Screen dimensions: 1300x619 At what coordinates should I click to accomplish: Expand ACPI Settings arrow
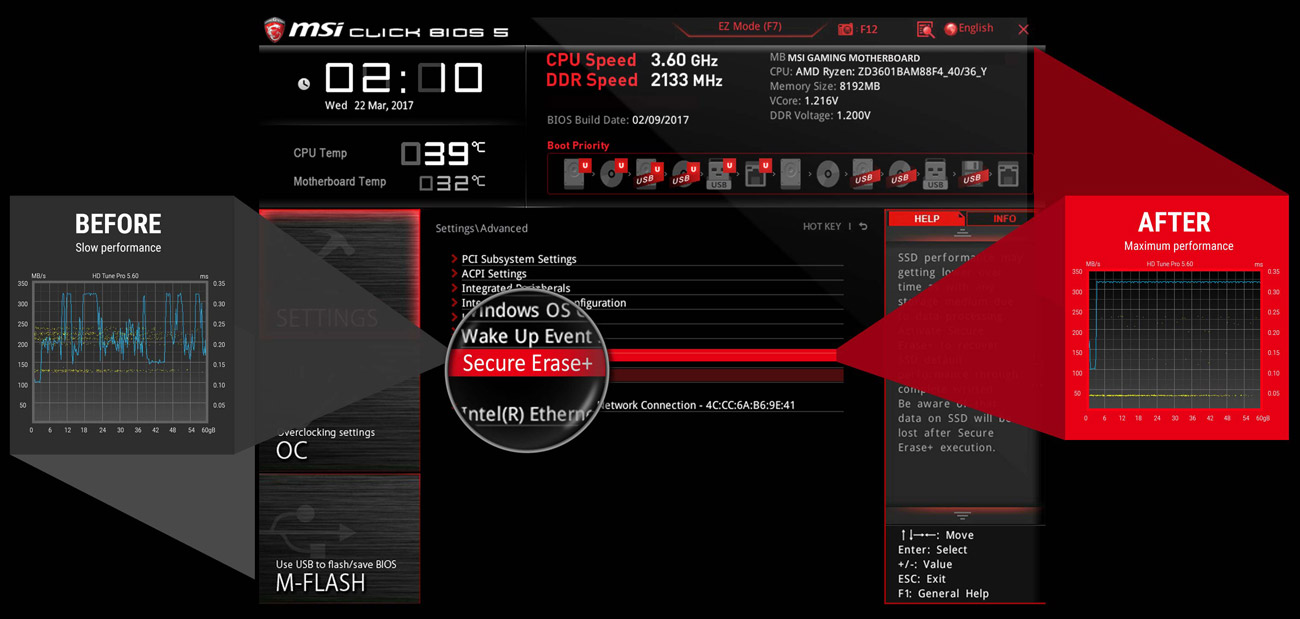click(455, 273)
